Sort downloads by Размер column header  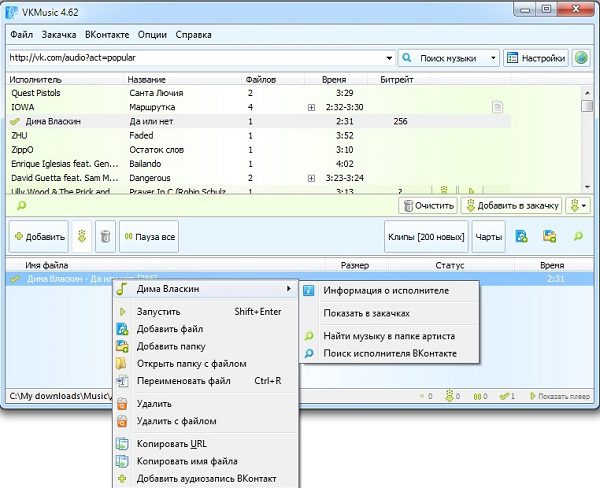coord(356,265)
